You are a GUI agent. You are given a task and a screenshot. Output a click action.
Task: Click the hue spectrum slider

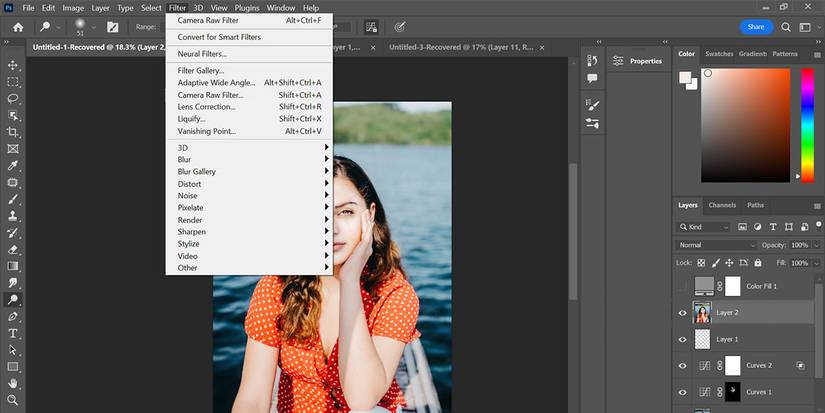[808, 125]
